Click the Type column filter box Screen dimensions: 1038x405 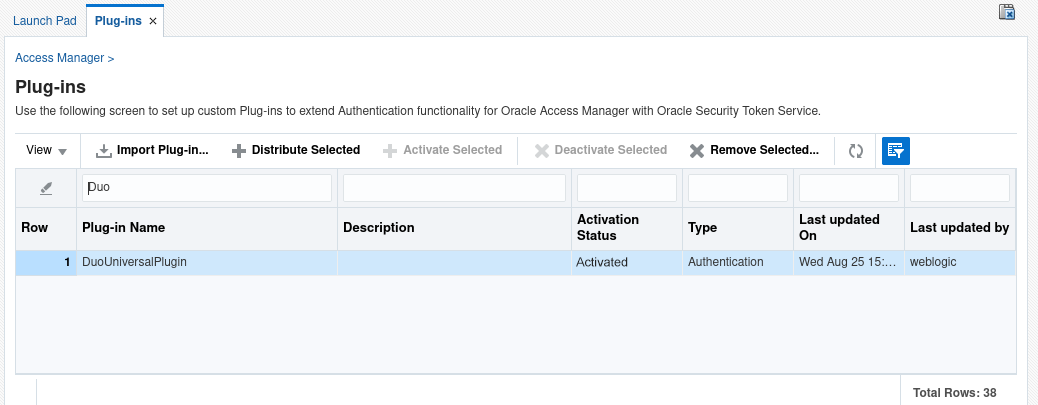tap(738, 188)
